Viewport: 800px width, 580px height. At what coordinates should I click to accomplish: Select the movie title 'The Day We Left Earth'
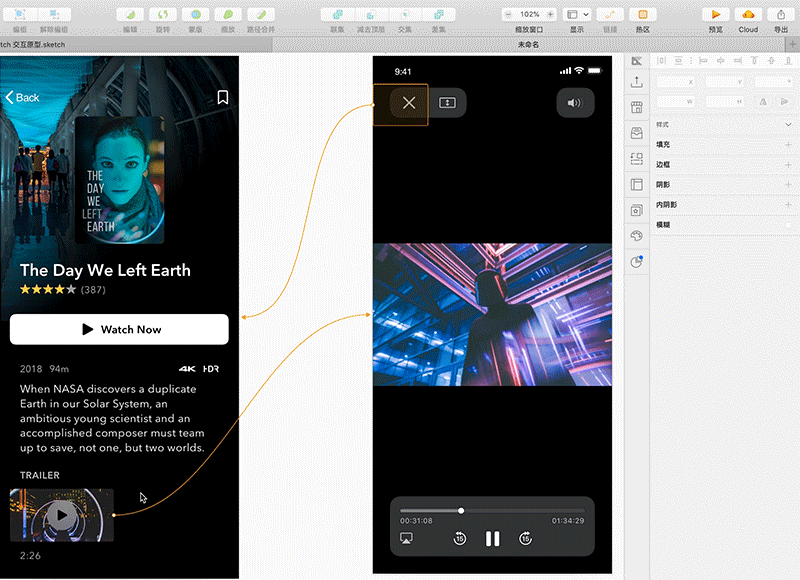(x=105, y=270)
